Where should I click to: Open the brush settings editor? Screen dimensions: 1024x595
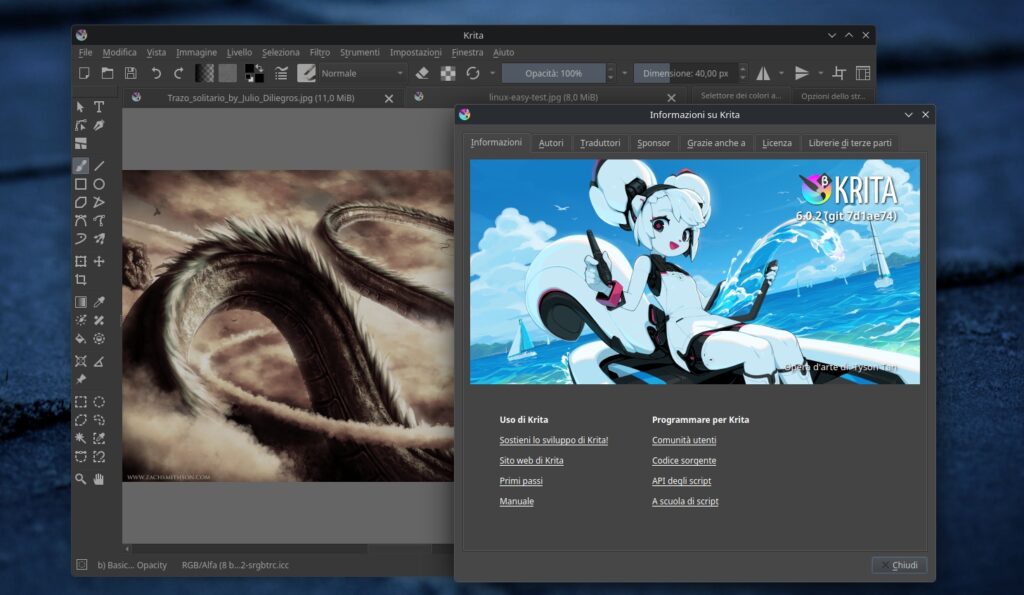(281, 73)
